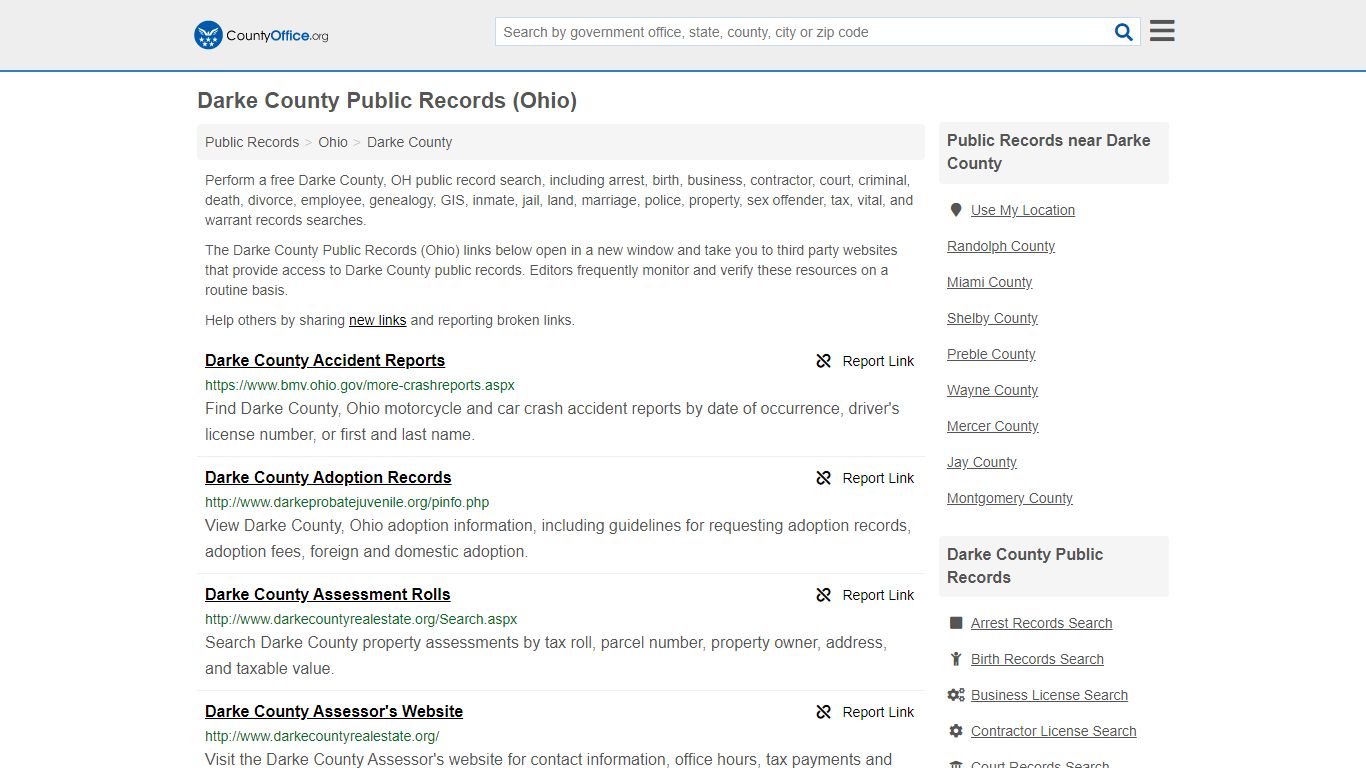
Task: Open Wayne County records
Action: (x=992, y=390)
